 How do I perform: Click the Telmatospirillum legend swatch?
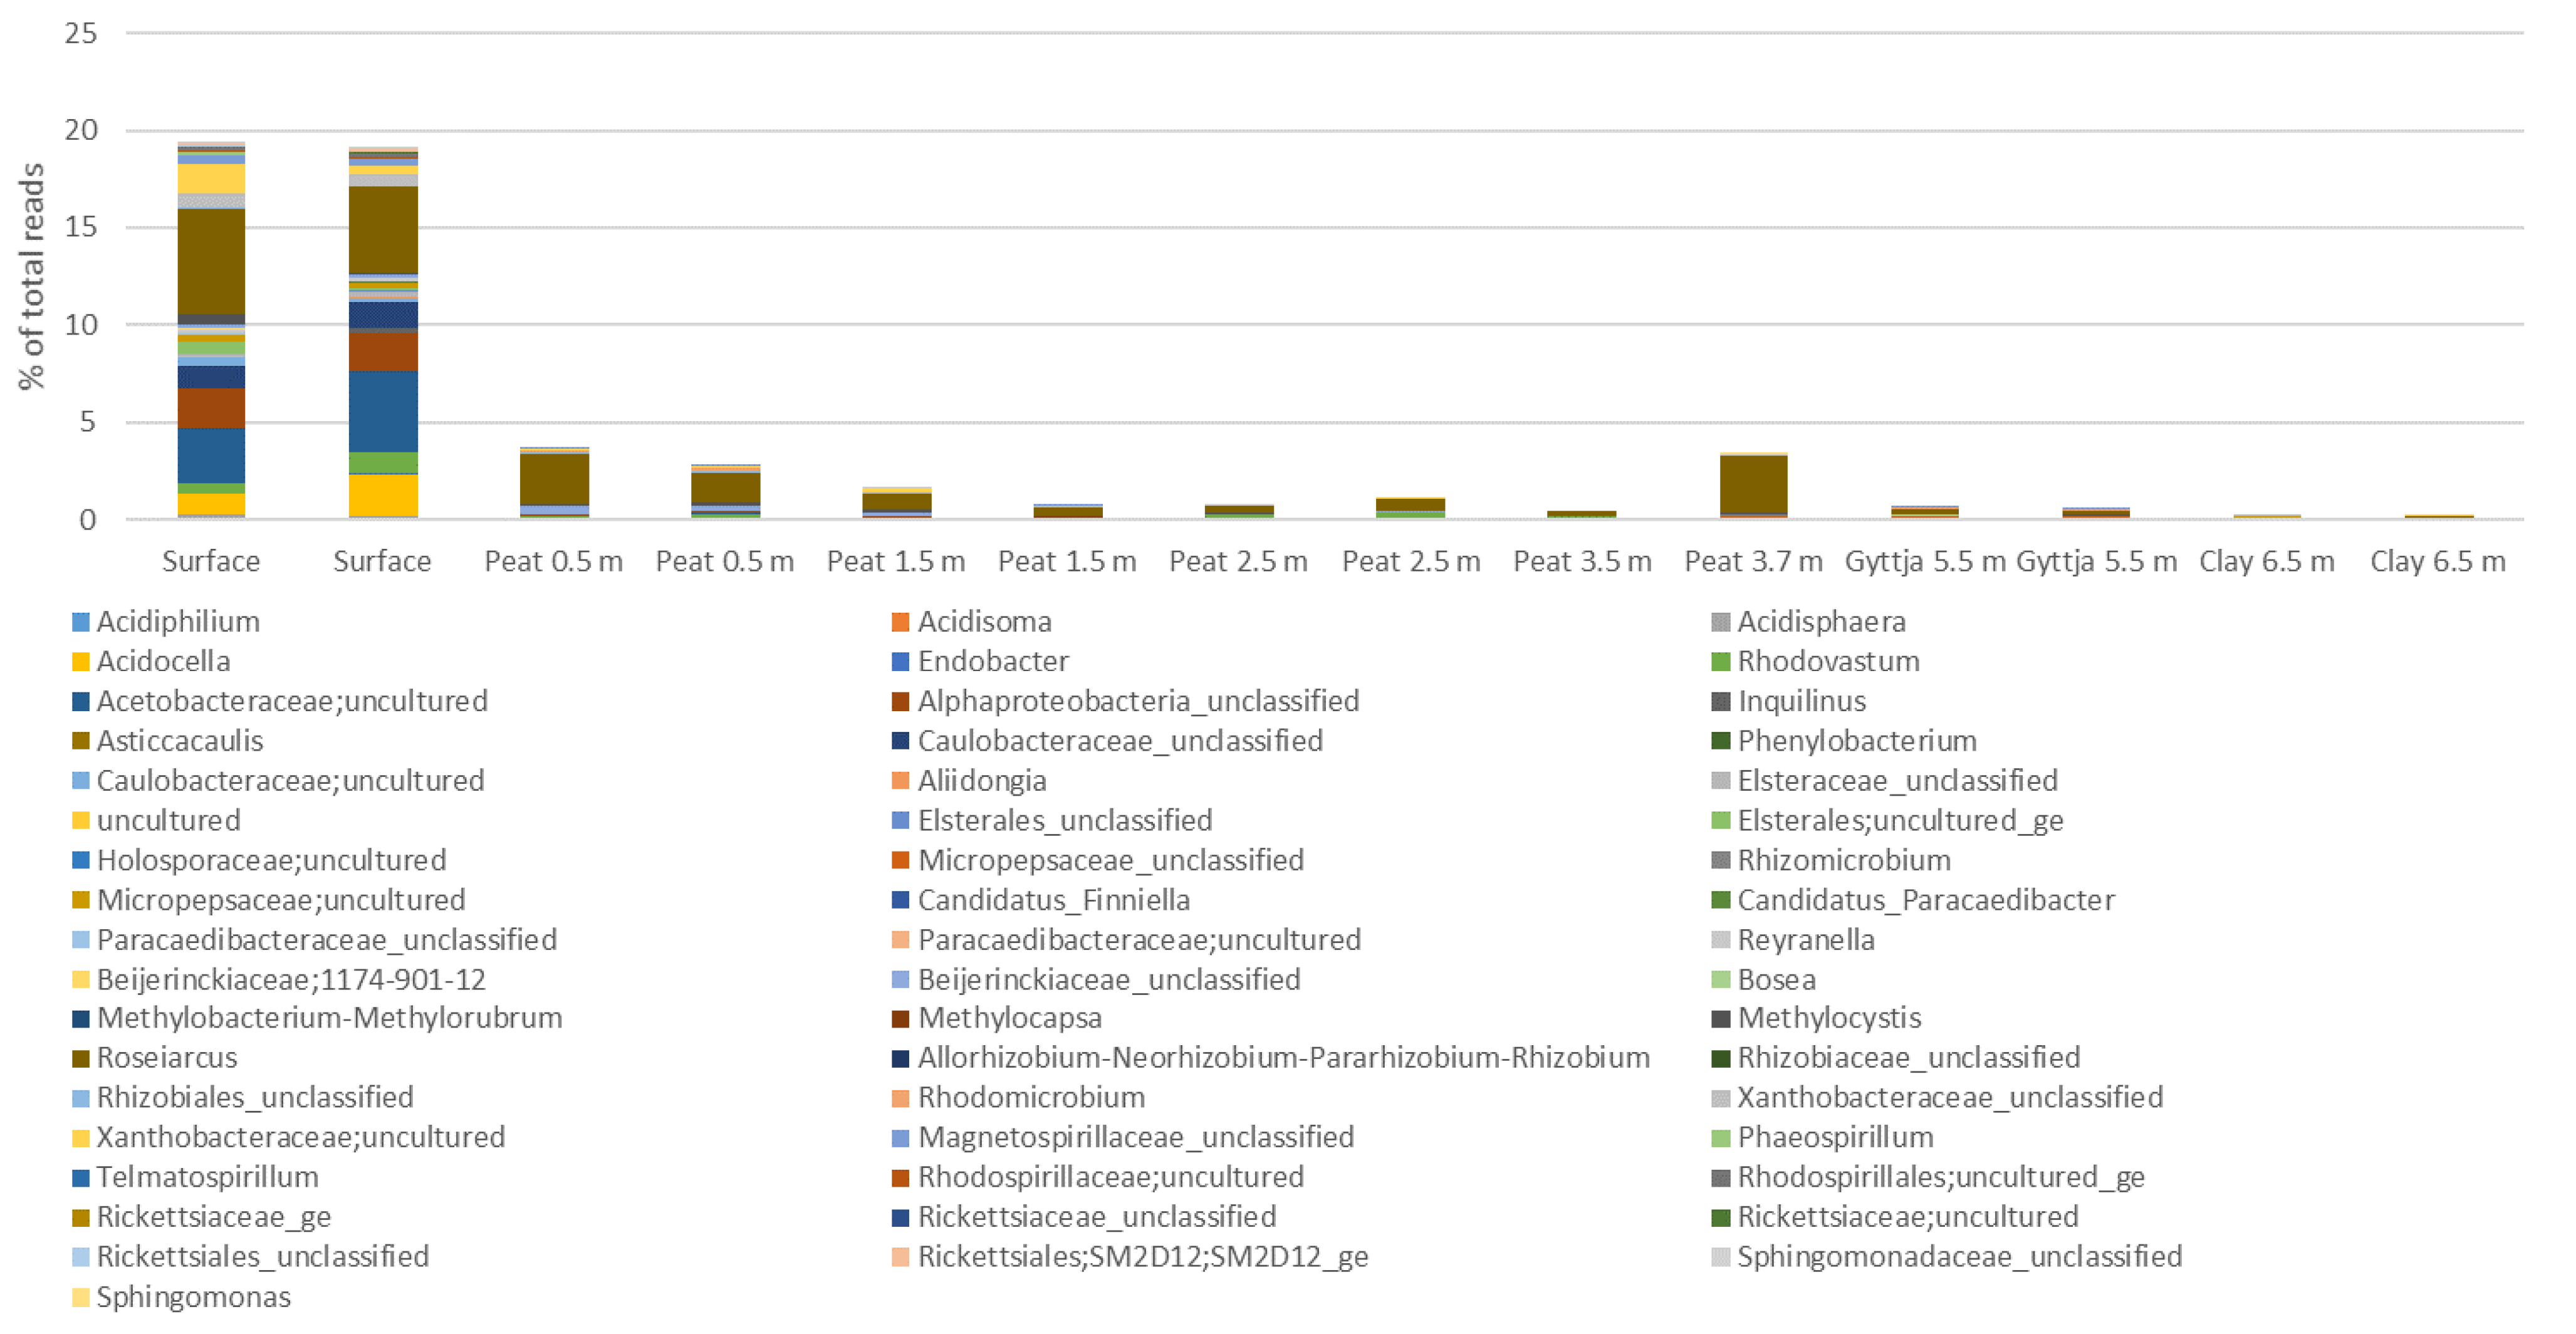click(81, 1178)
